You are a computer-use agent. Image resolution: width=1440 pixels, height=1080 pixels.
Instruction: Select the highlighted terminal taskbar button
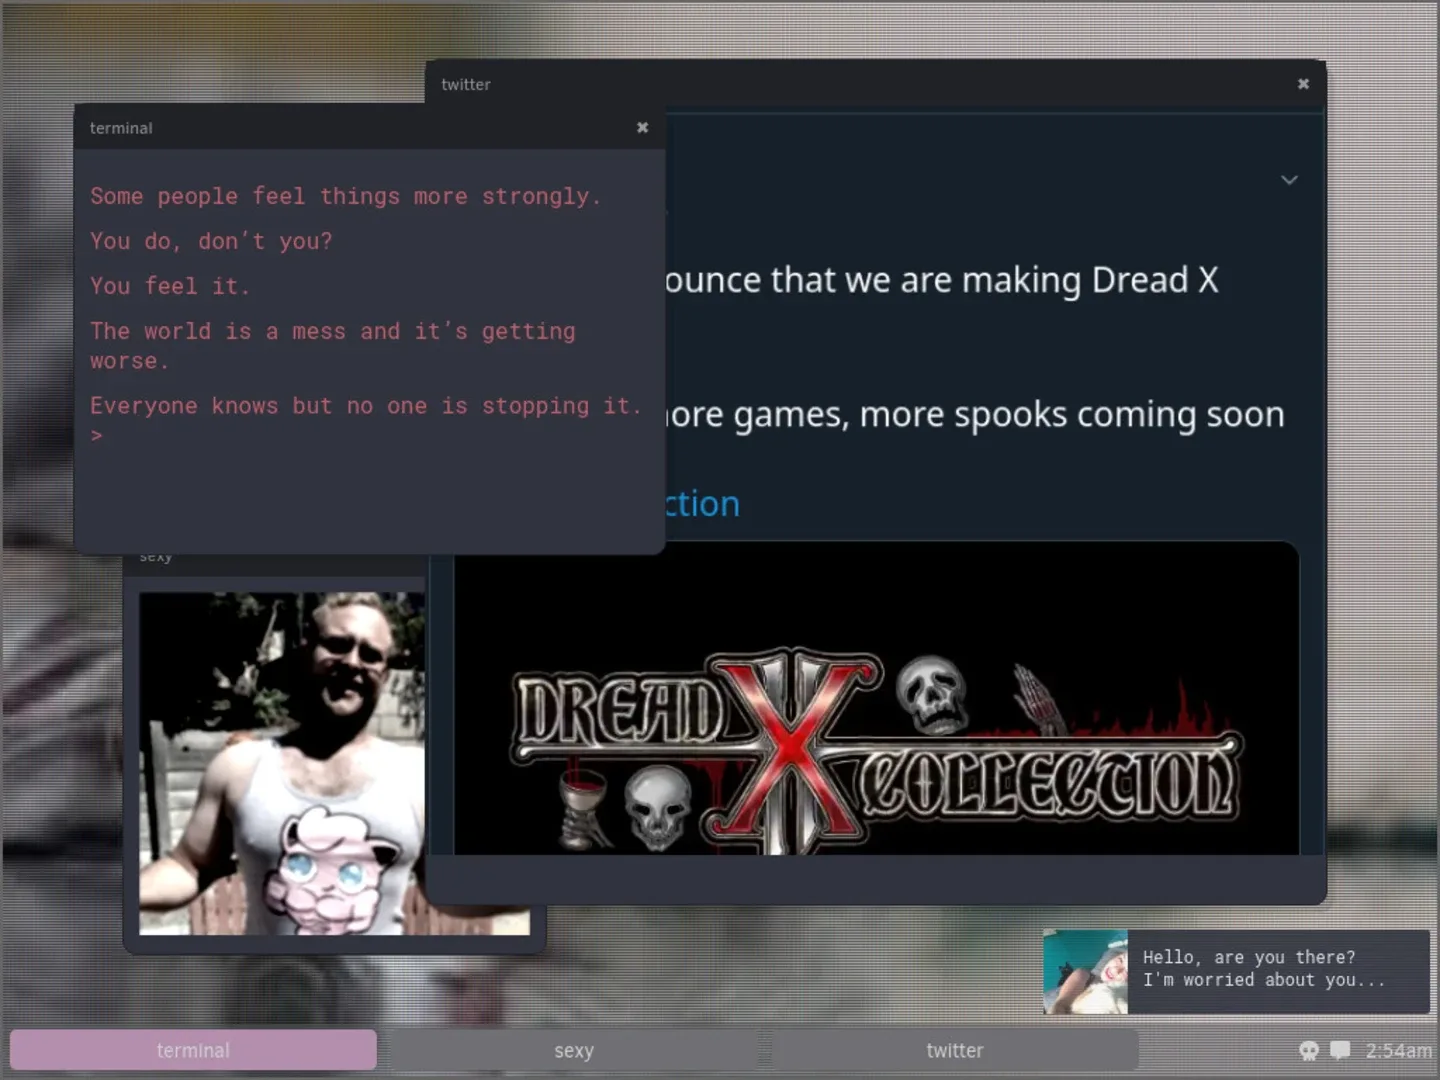tap(192, 1050)
